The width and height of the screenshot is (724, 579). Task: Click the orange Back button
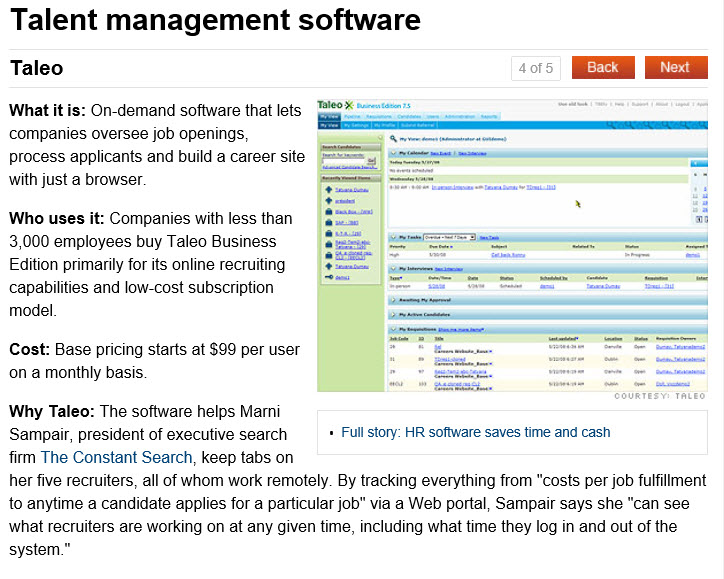602,67
